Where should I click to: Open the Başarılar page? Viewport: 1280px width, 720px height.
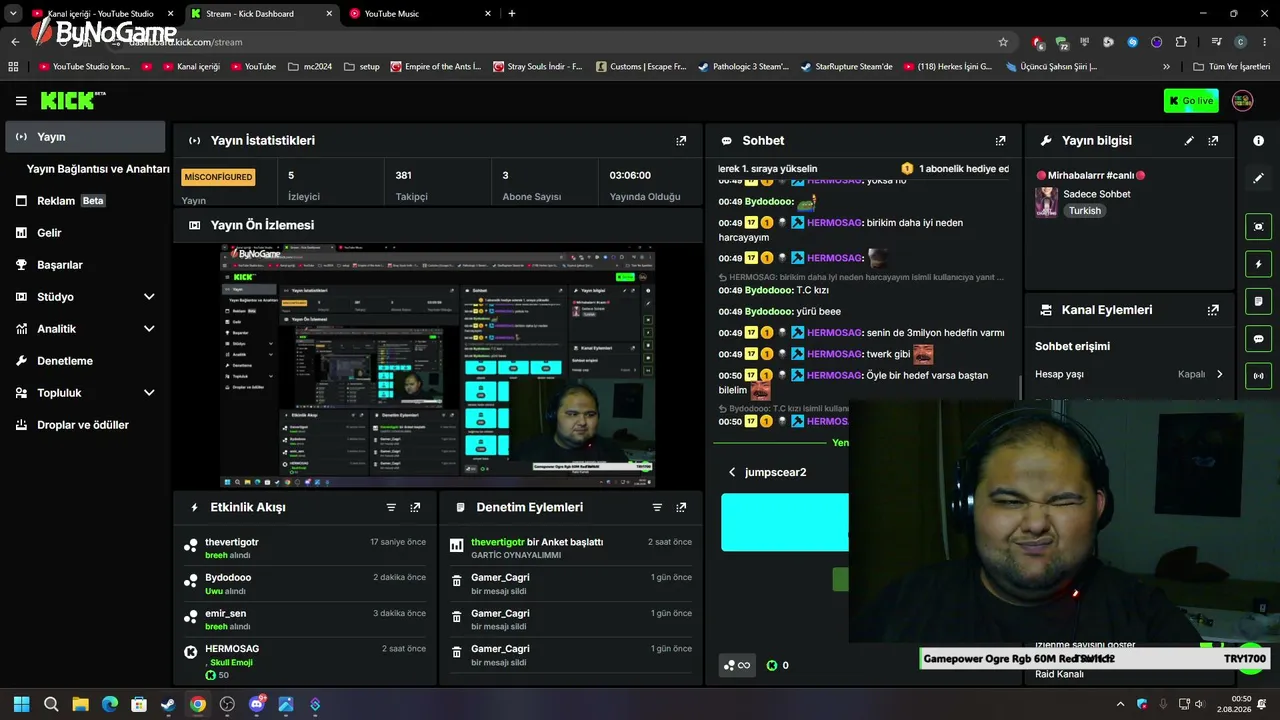point(85,265)
